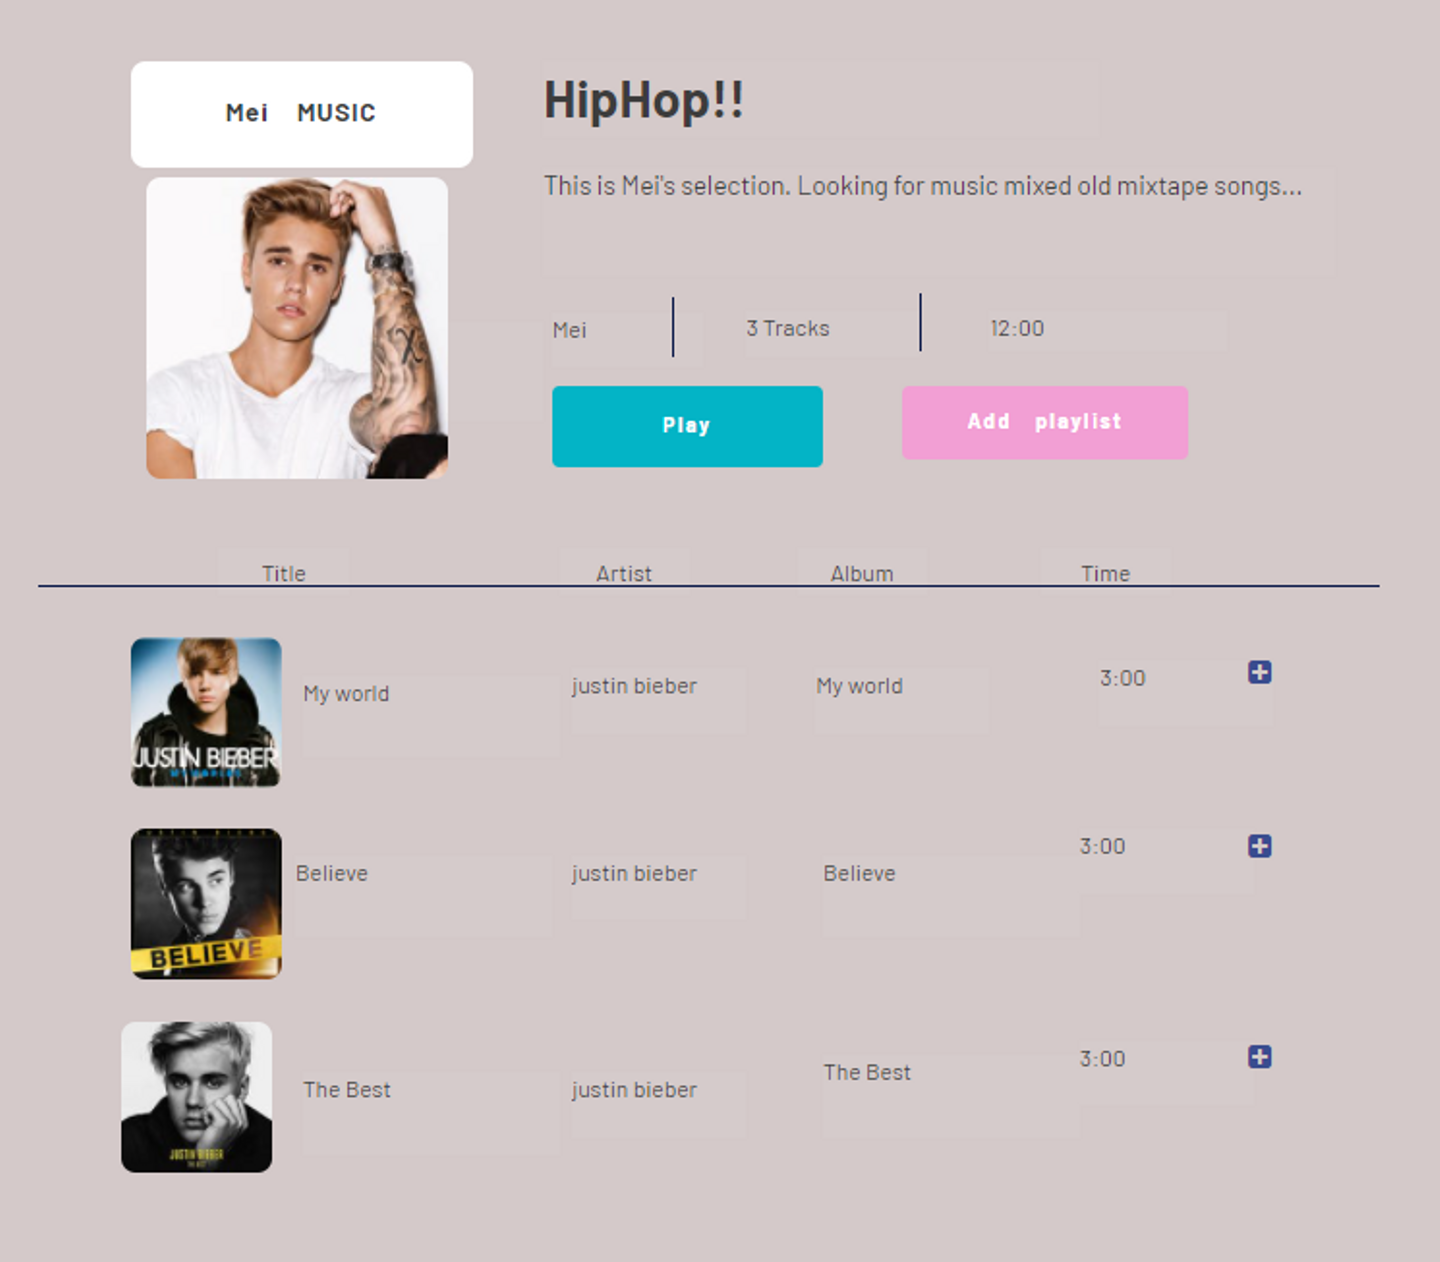This screenshot has width=1440, height=1262.
Task: Click the plus icon for Believe track
Action: click(x=1260, y=846)
